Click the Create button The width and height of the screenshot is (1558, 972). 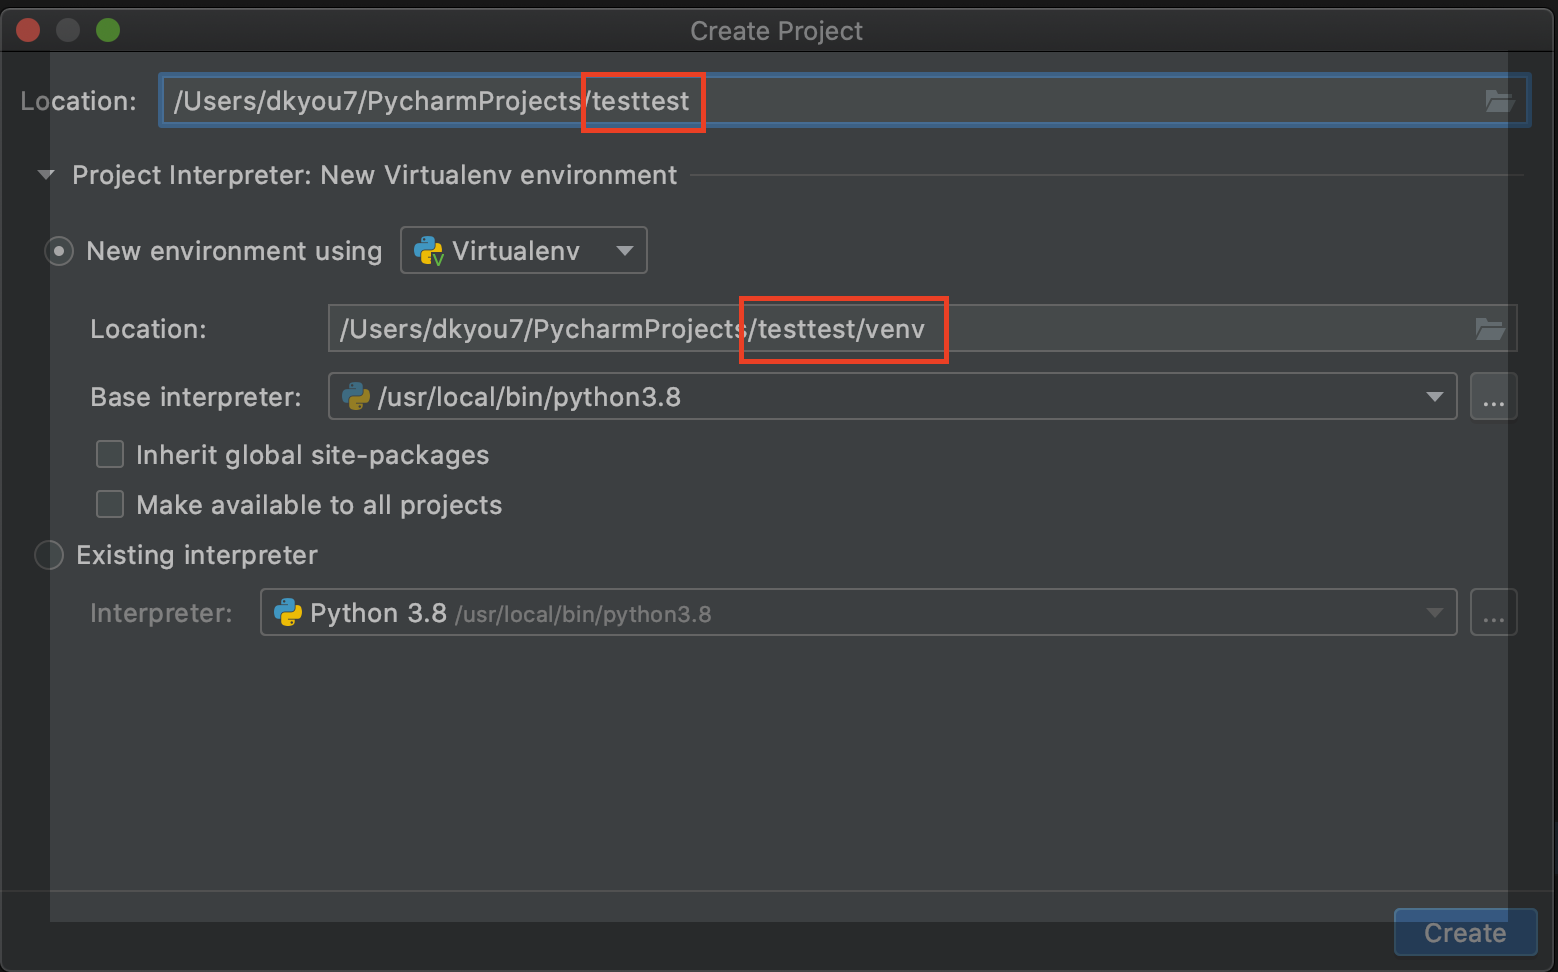tap(1465, 932)
